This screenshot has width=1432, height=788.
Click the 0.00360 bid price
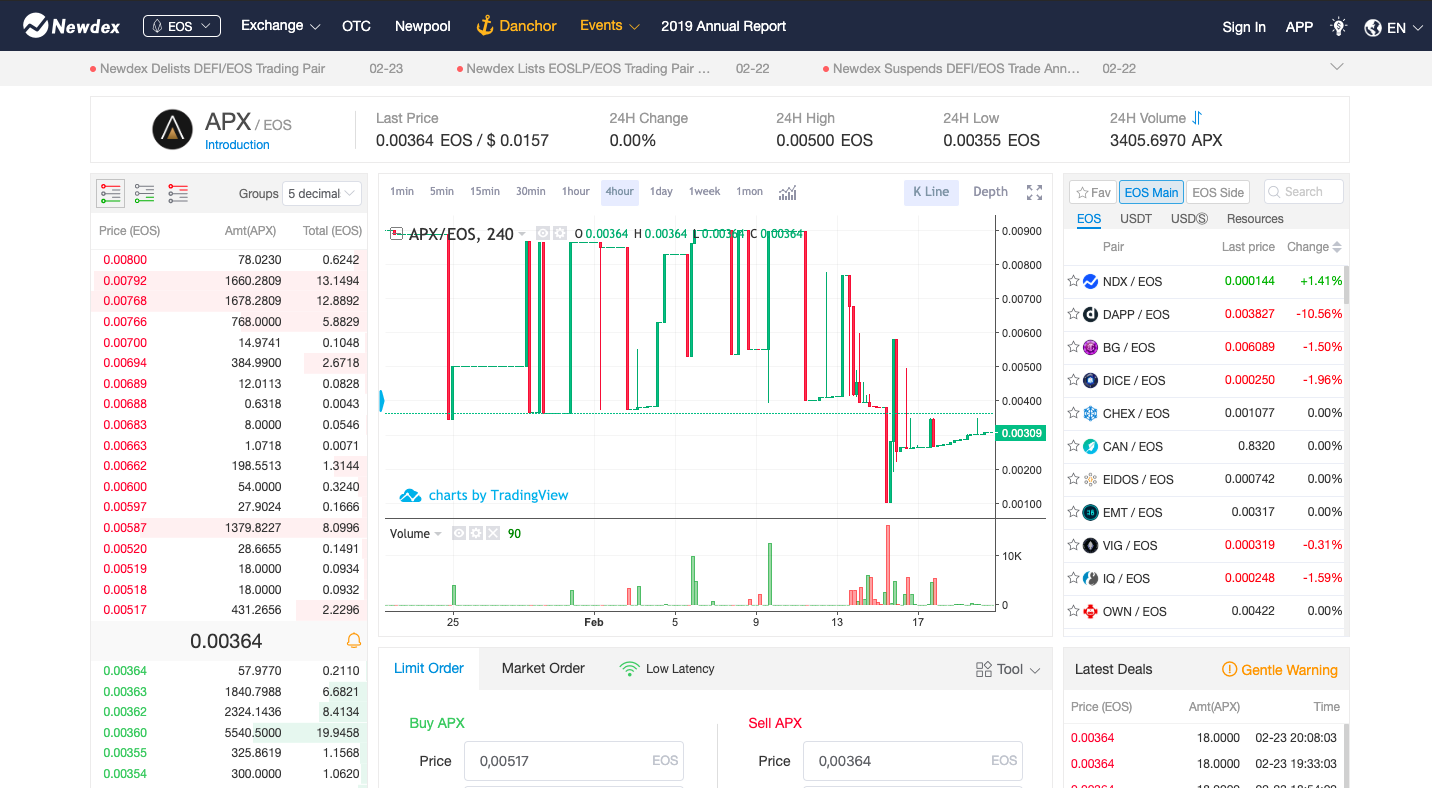coord(125,733)
